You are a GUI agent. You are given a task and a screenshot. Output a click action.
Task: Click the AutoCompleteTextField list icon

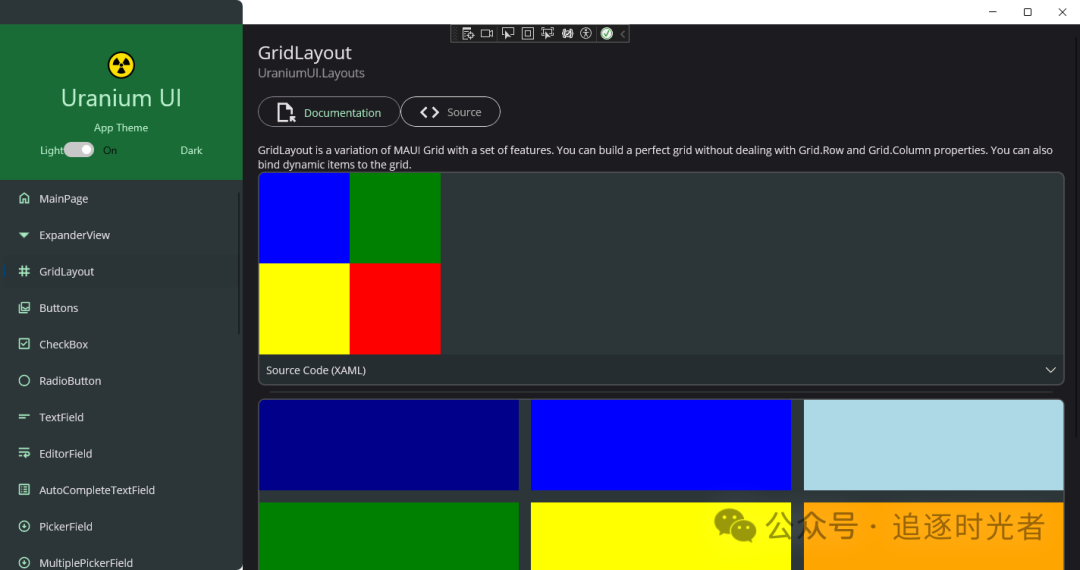point(24,489)
